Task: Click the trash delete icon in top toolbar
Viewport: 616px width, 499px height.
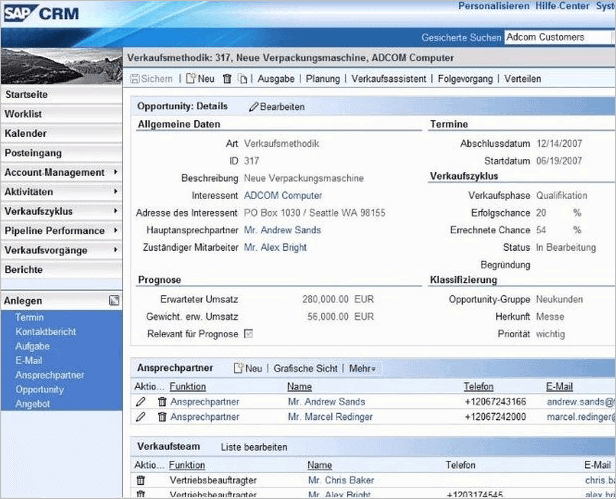Action: click(x=227, y=78)
